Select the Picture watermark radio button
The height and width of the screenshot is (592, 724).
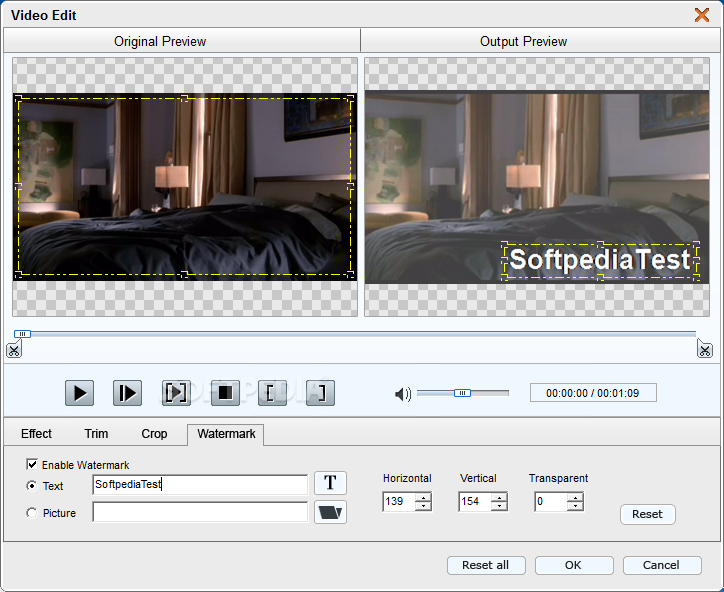tap(31, 513)
